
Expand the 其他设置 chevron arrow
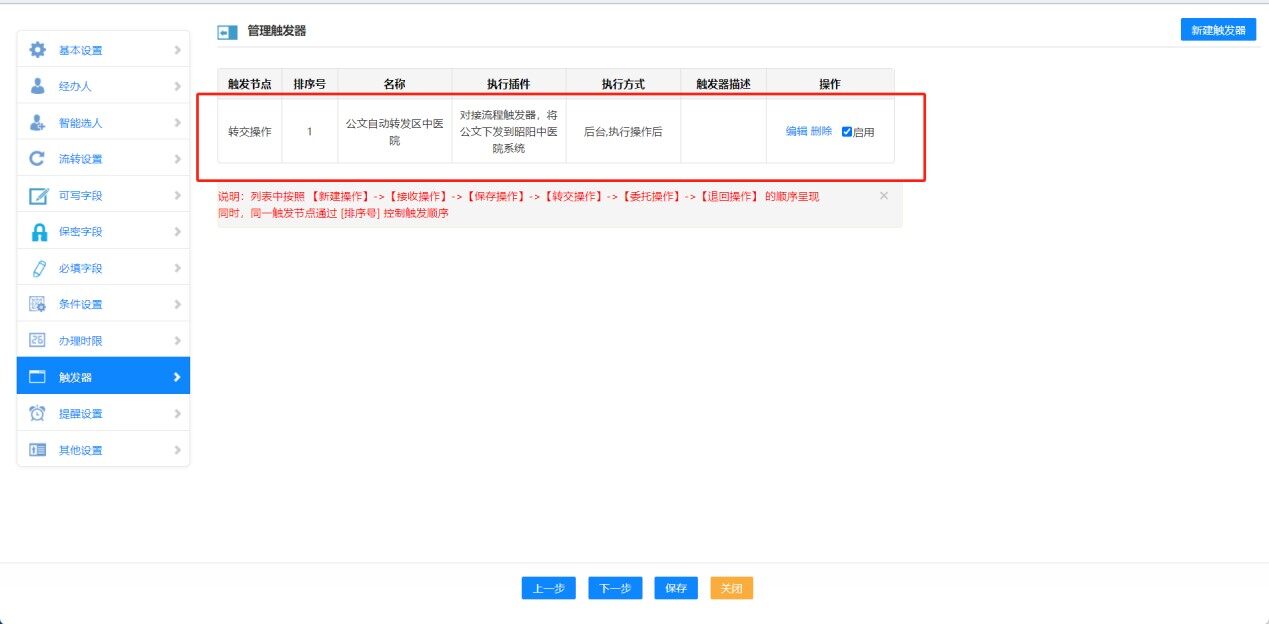coord(177,450)
